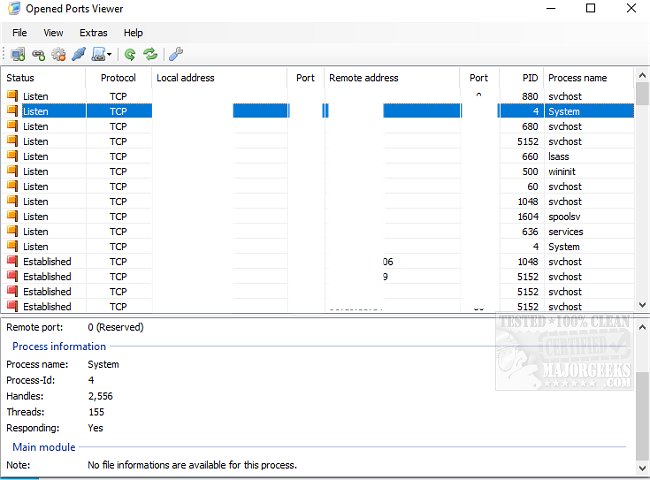Open settings with the wrench icon
The image size is (650, 480).
[x=177, y=54]
